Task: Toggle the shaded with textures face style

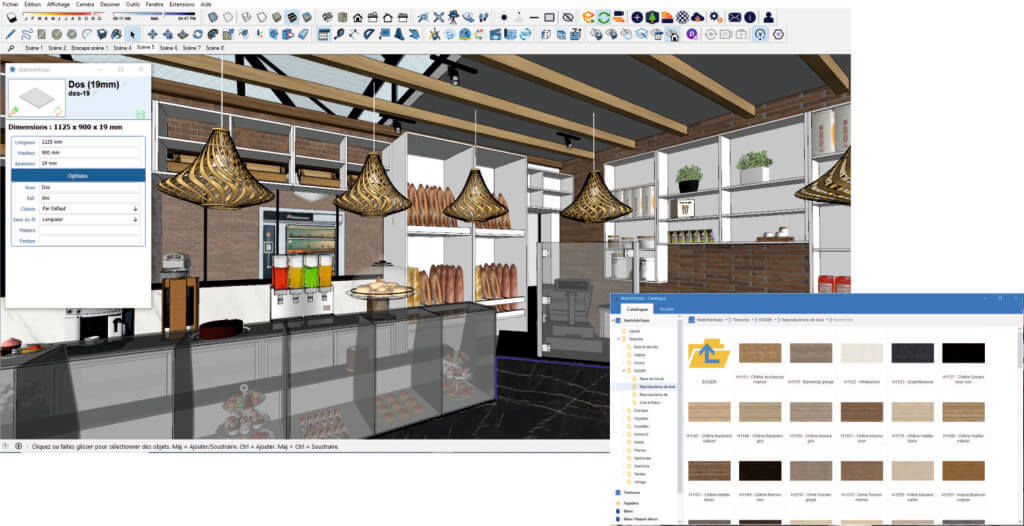Action: tap(290, 17)
